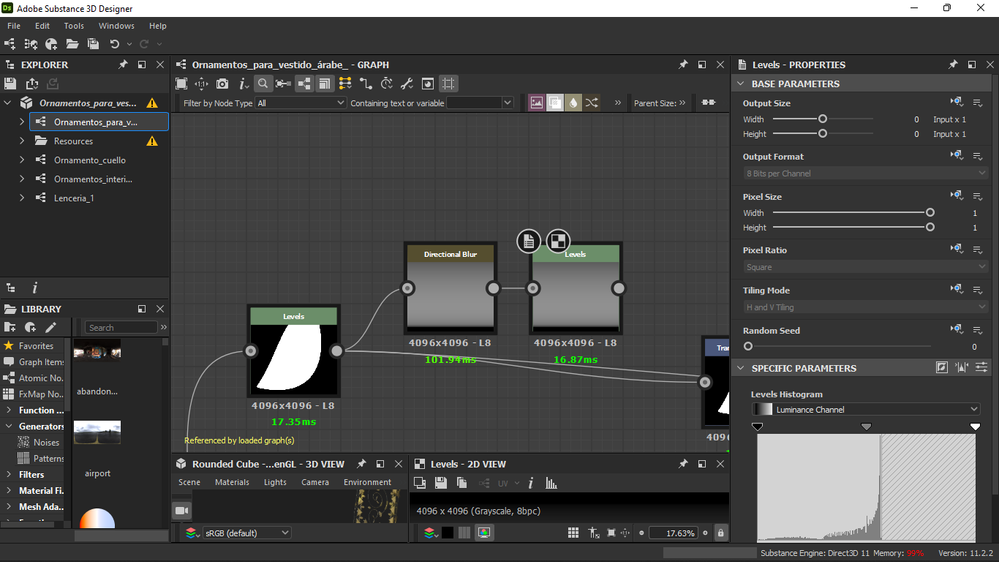The image size is (999, 562).
Task: Click the undo arrow in main toolbar
Action: (x=114, y=44)
